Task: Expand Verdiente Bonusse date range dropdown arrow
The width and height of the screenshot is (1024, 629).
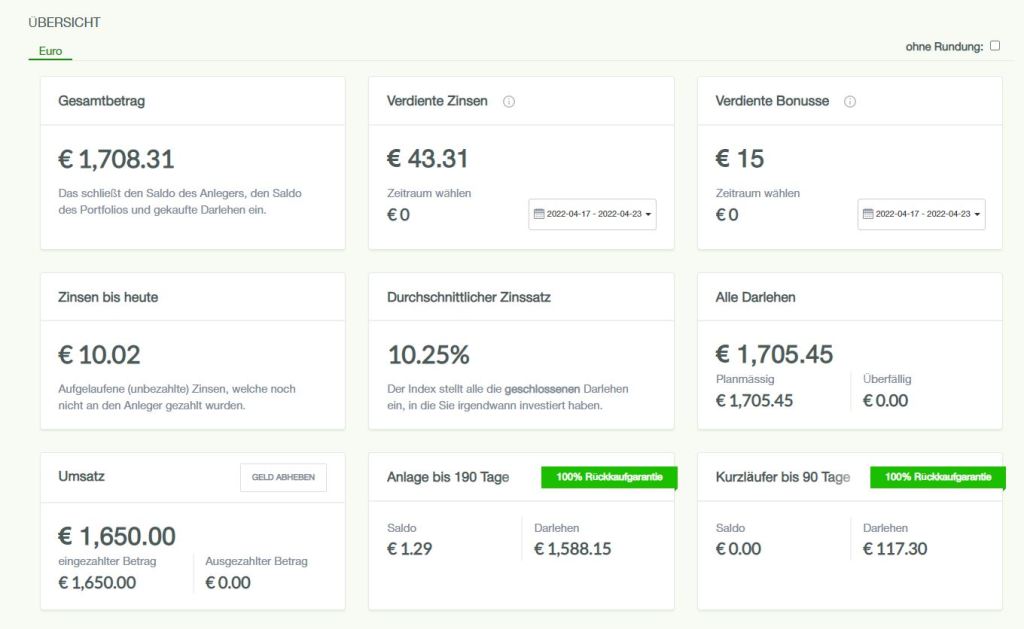Action: pos(978,214)
